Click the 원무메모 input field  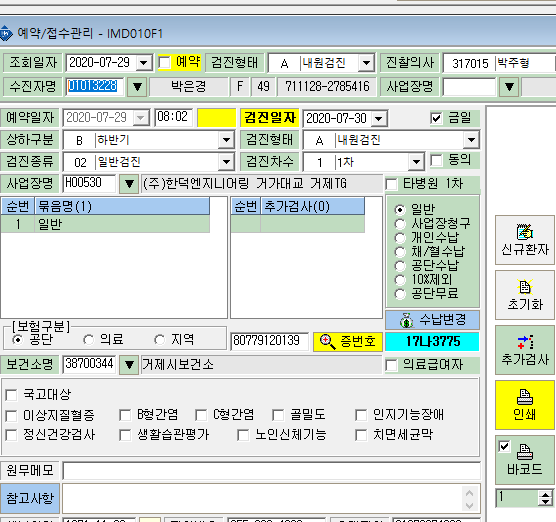pyautogui.click(x=272, y=471)
